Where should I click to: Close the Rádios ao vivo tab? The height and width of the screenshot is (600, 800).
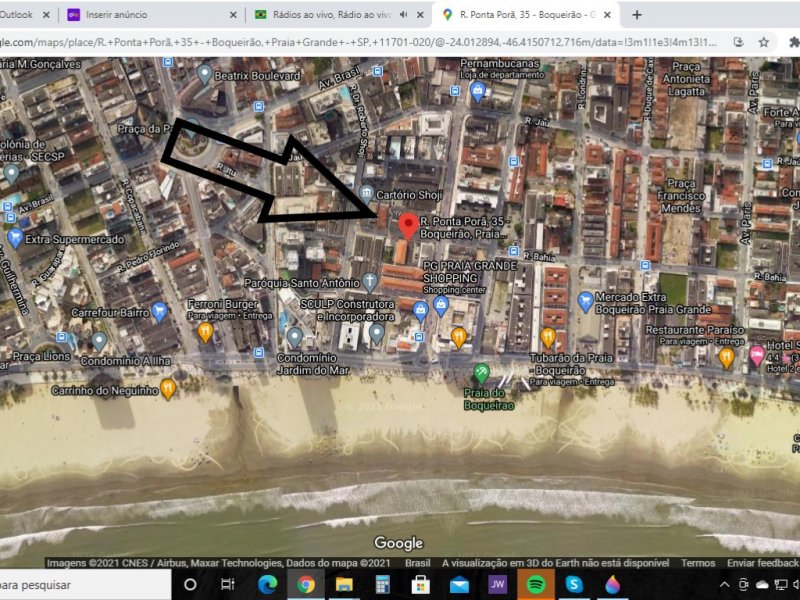click(420, 15)
